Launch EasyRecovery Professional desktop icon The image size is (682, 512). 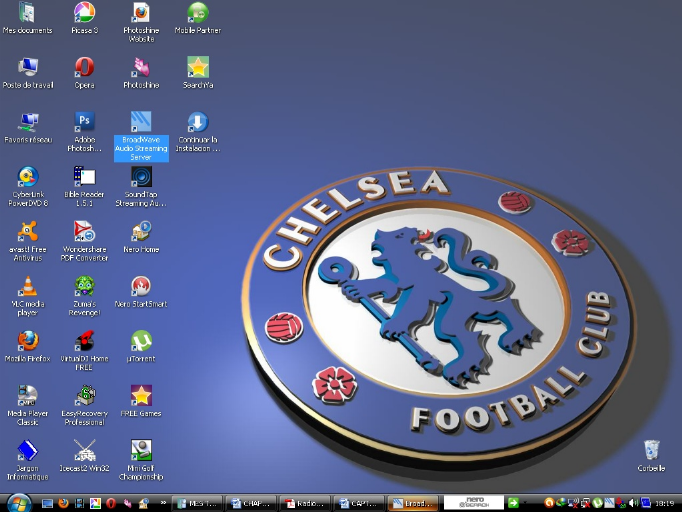click(x=84, y=406)
